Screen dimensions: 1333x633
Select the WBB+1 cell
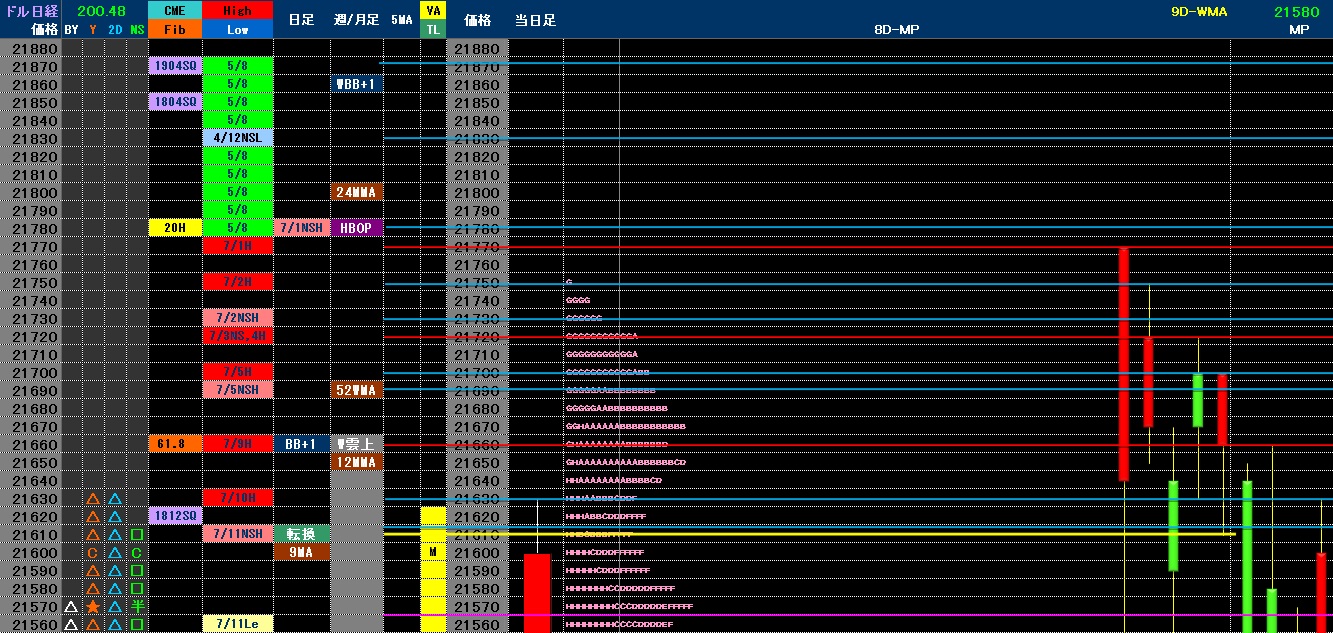[356, 84]
